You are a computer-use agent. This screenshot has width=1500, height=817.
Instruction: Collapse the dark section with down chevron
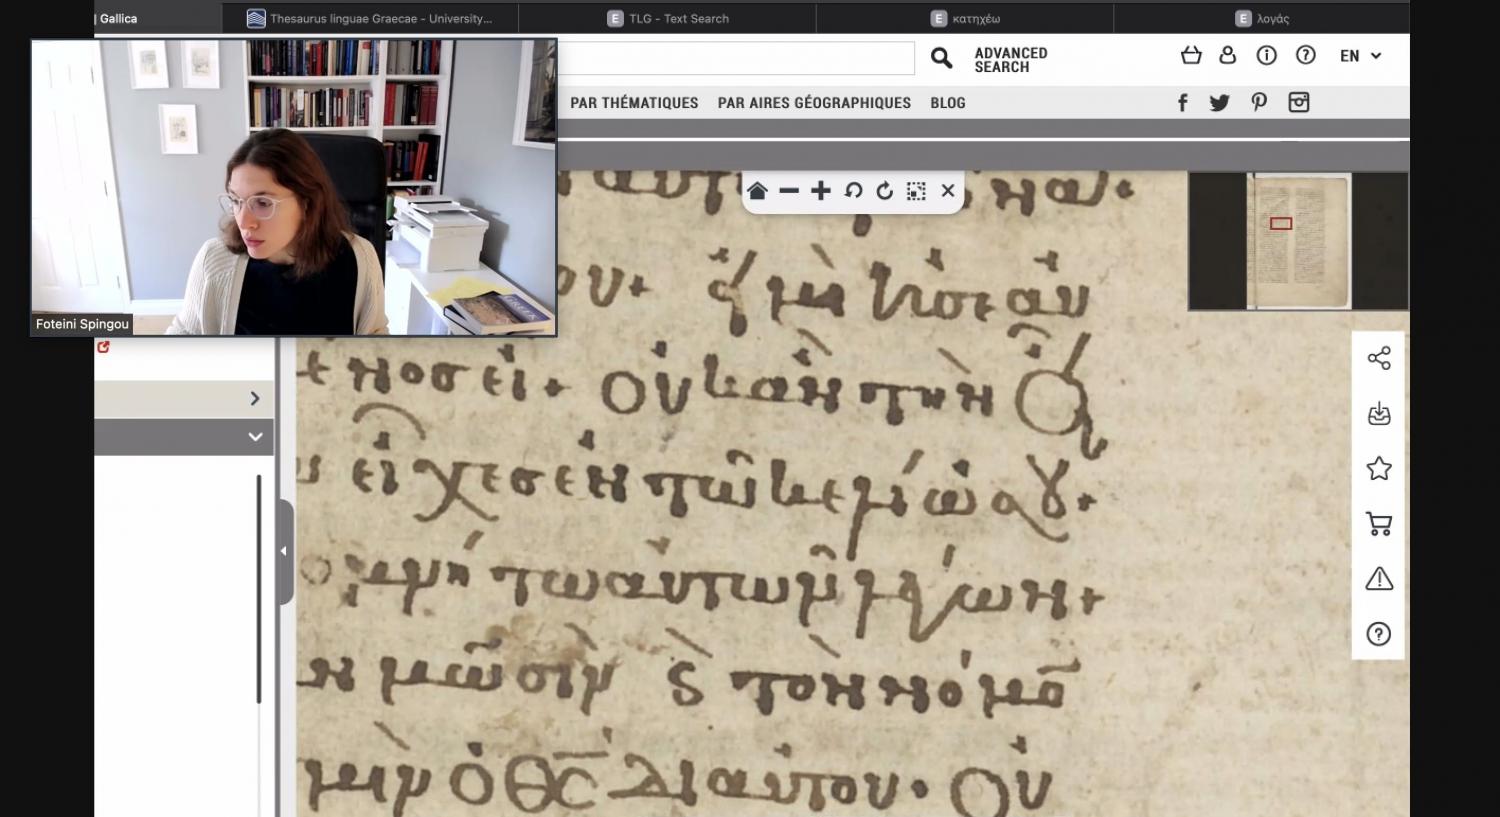coord(255,437)
